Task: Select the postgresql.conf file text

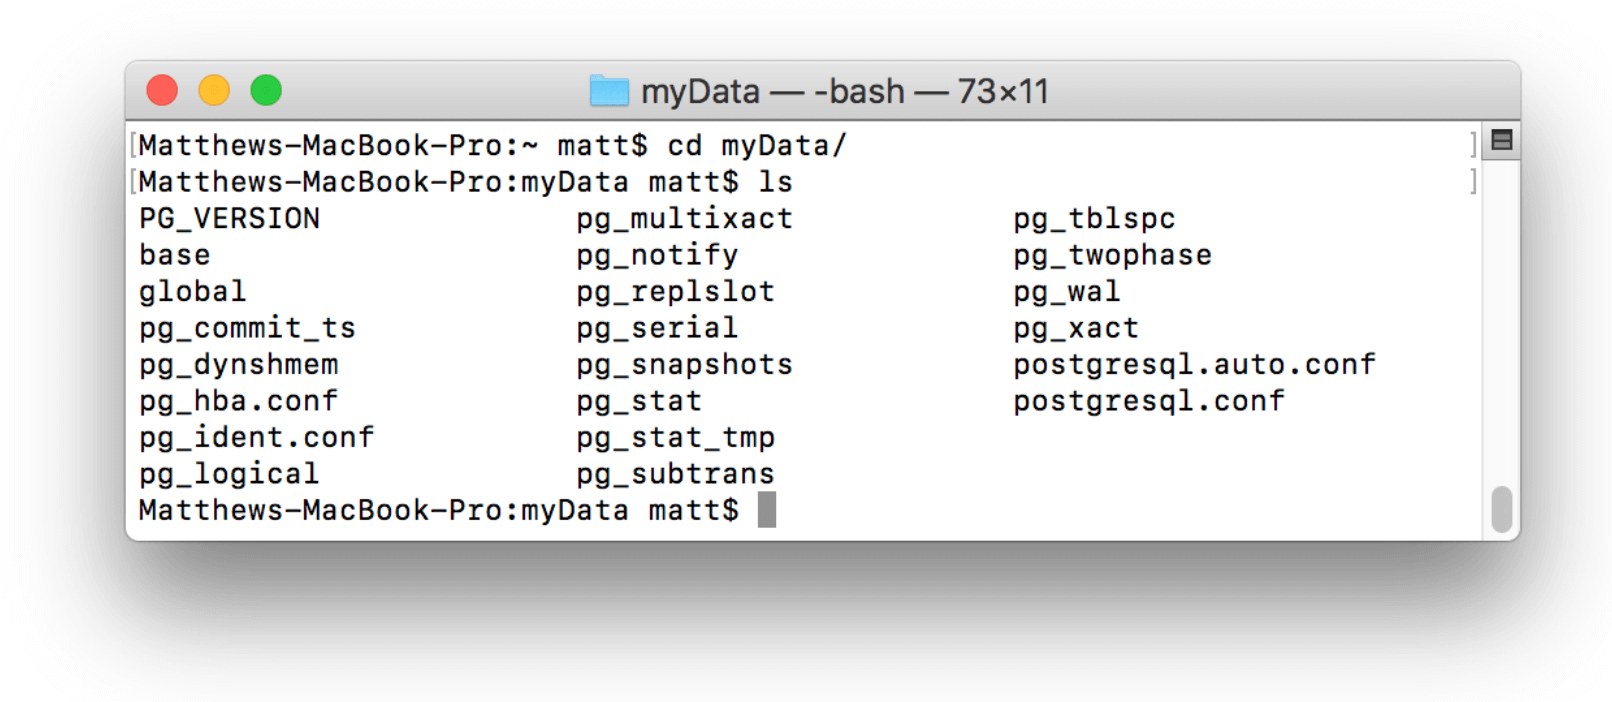Action: click(1148, 400)
